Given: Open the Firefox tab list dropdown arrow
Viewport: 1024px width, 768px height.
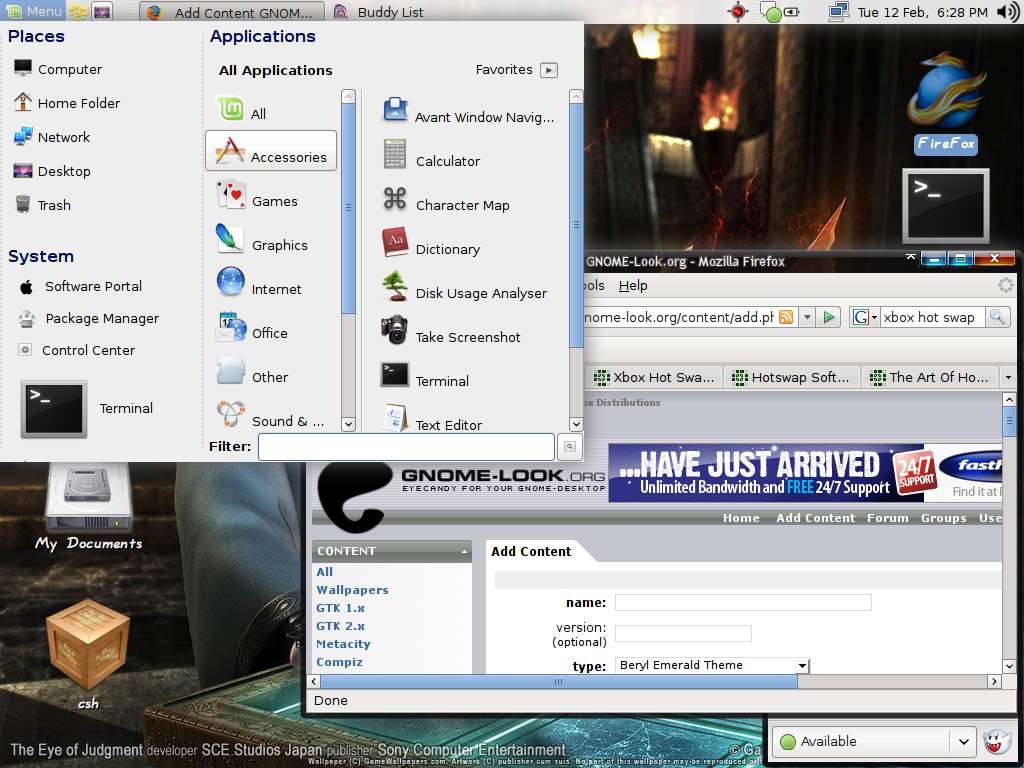Looking at the screenshot, I should click(x=1008, y=377).
